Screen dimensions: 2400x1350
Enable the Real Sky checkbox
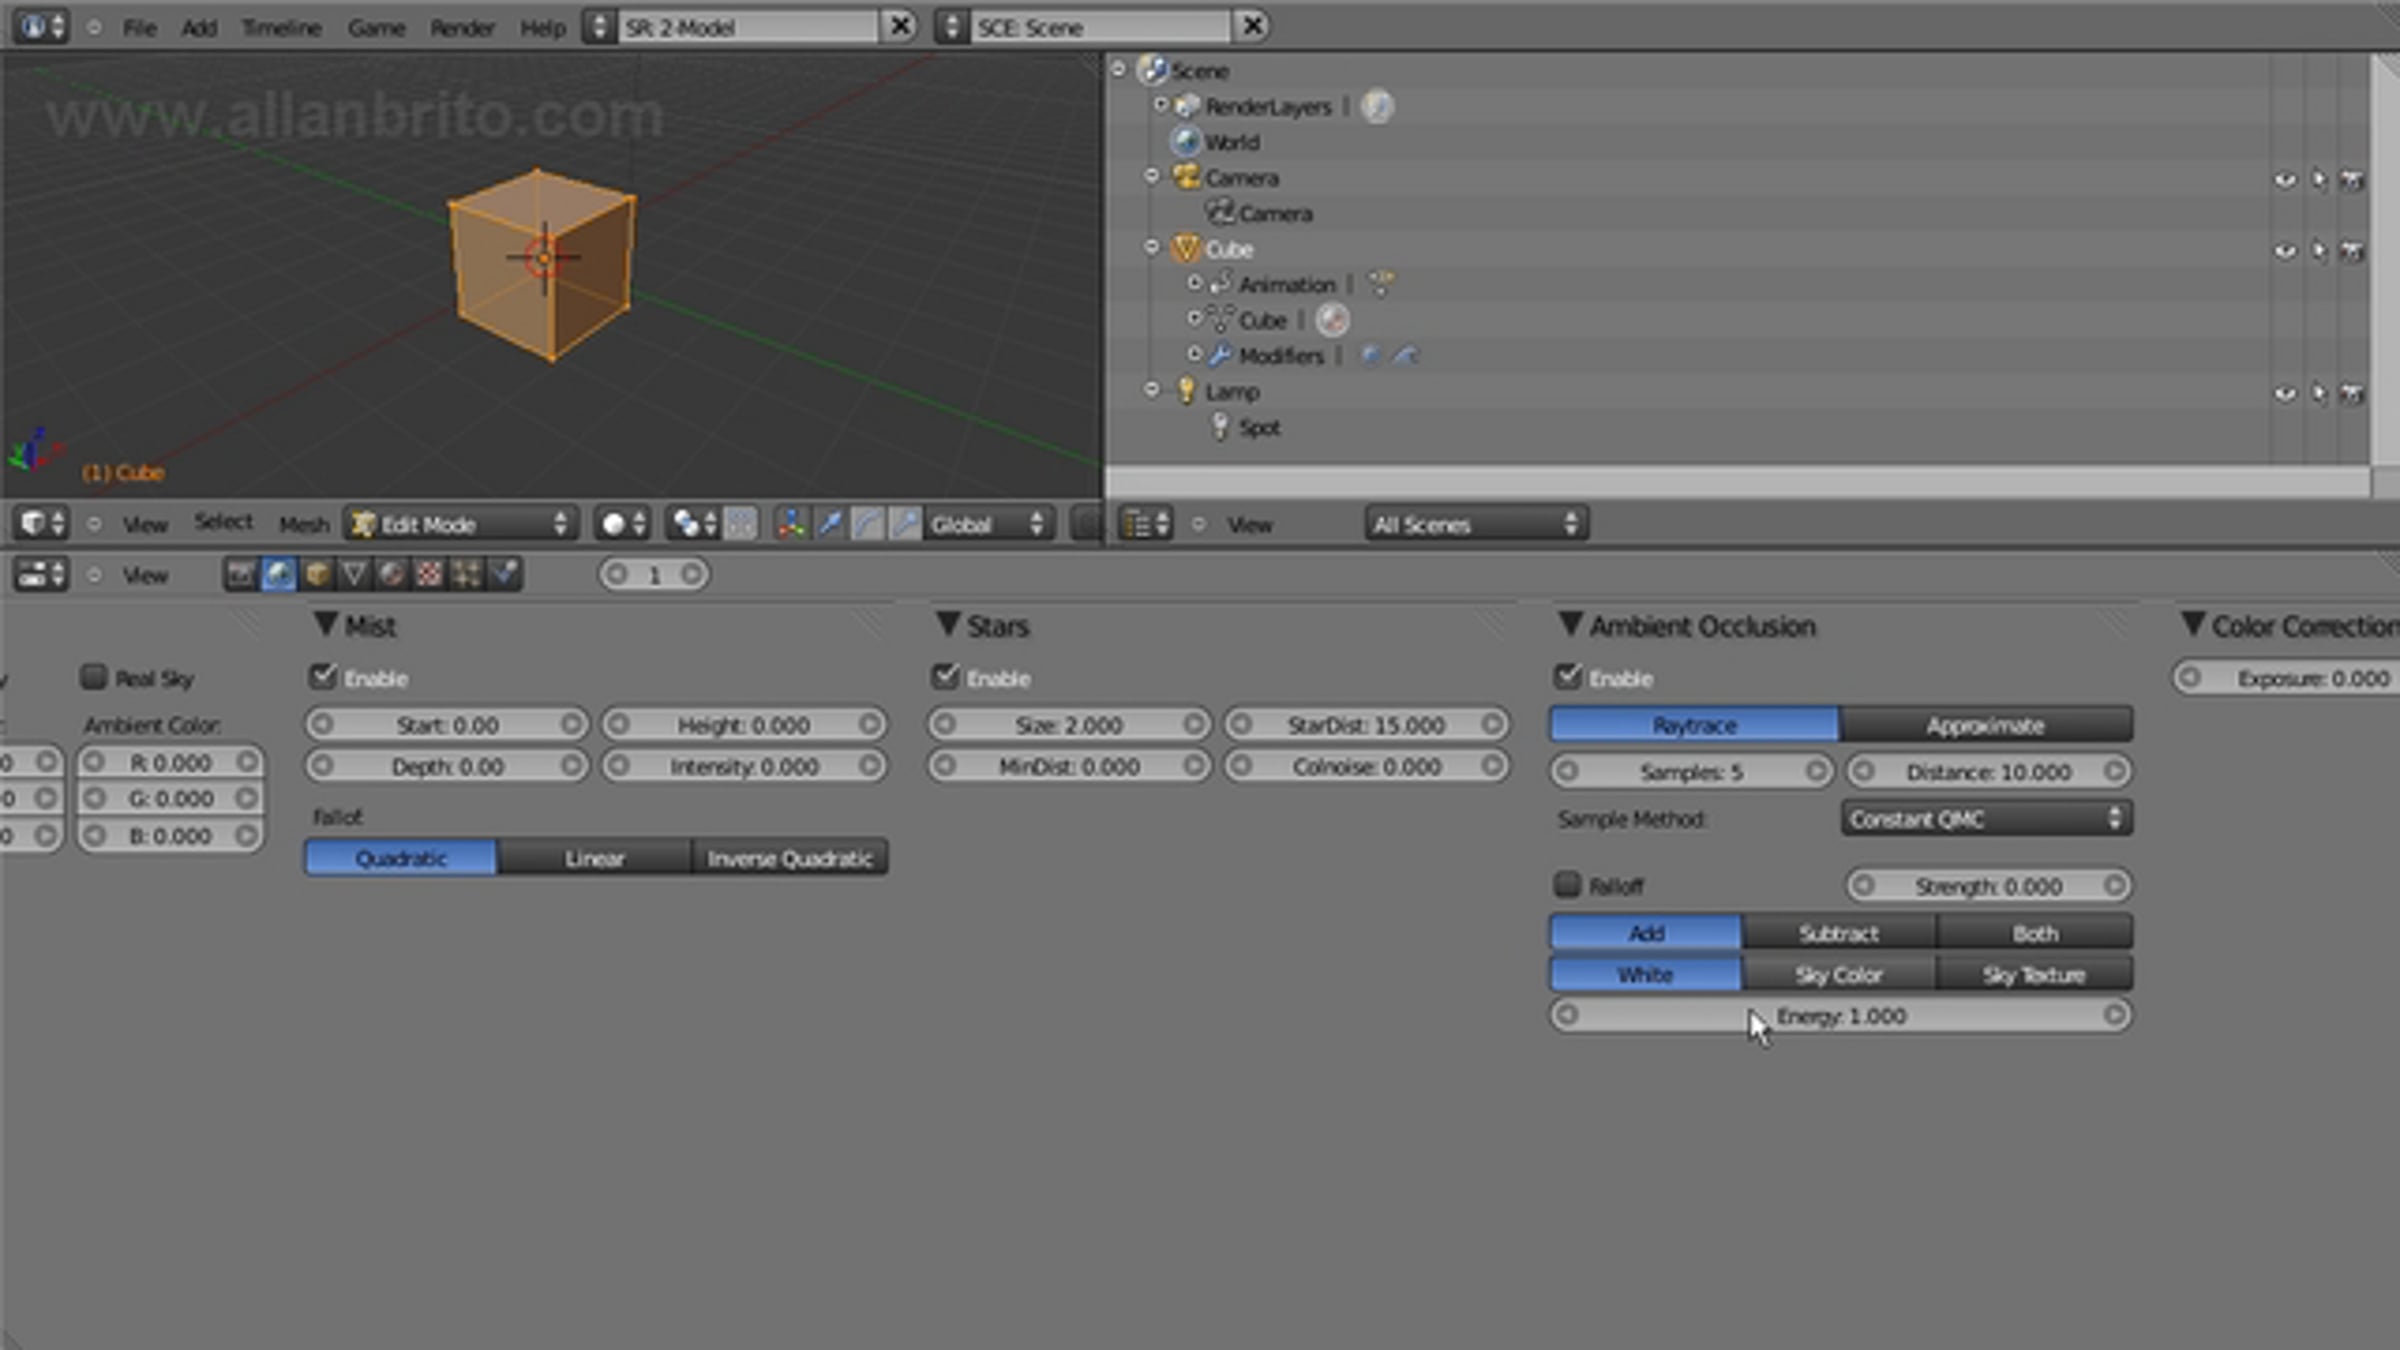tap(93, 677)
